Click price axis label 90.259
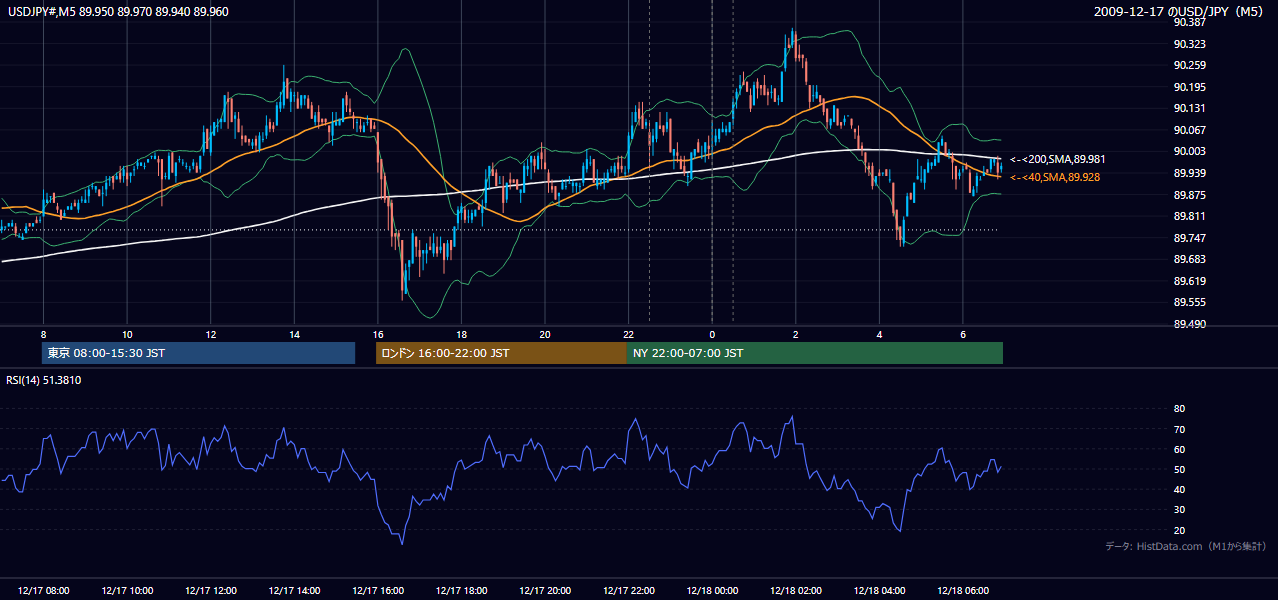 [1189, 65]
